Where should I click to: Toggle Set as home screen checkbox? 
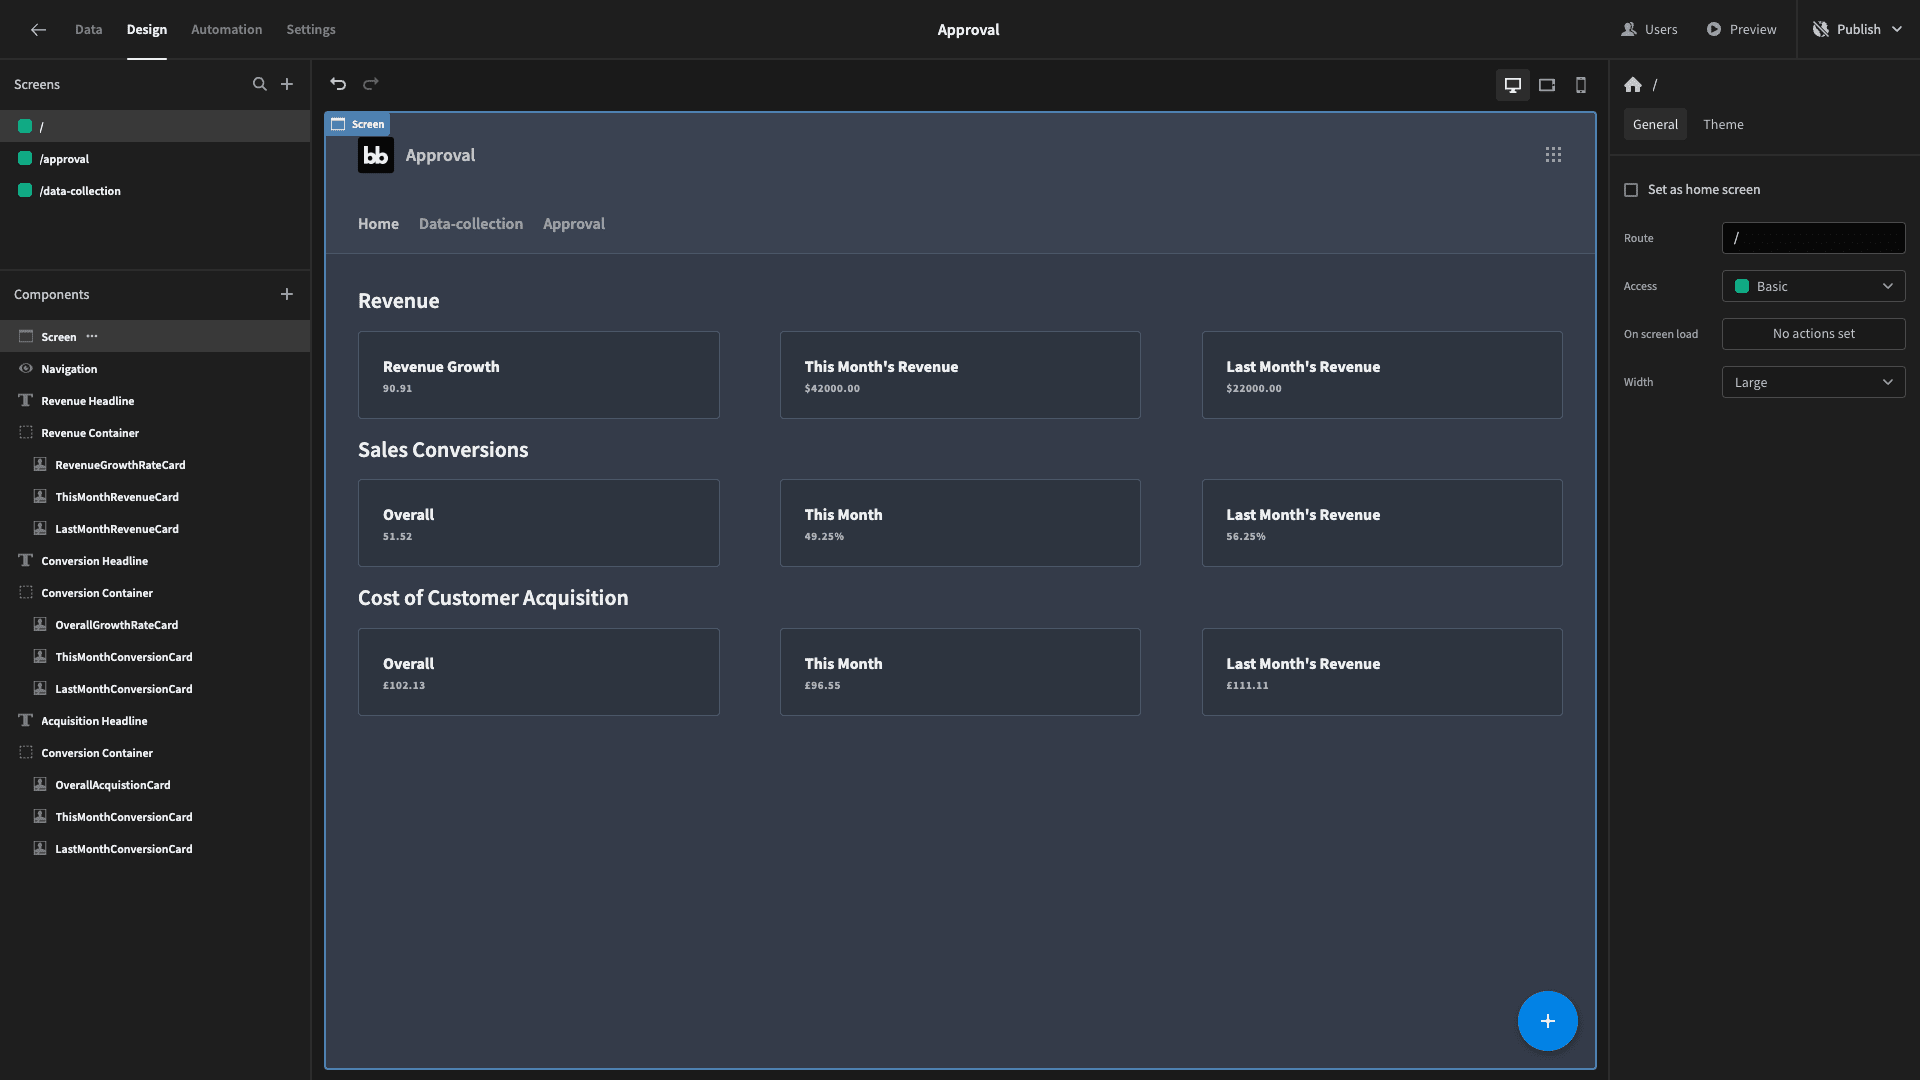(x=1631, y=190)
